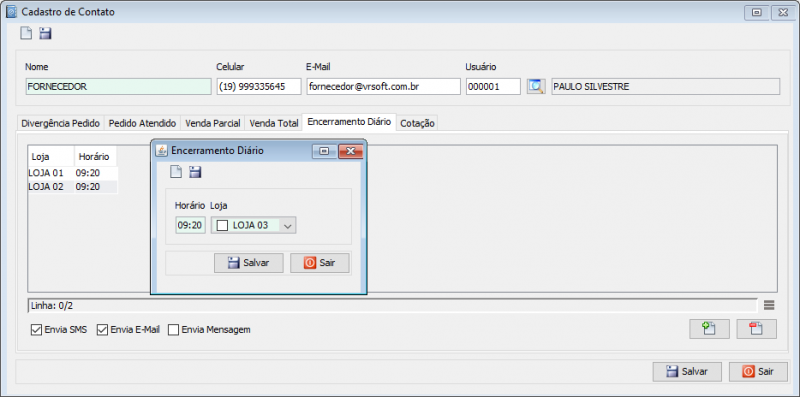The image size is (800, 397).
Task: Click the Horário column header in table
Action: click(x=96, y=157)
